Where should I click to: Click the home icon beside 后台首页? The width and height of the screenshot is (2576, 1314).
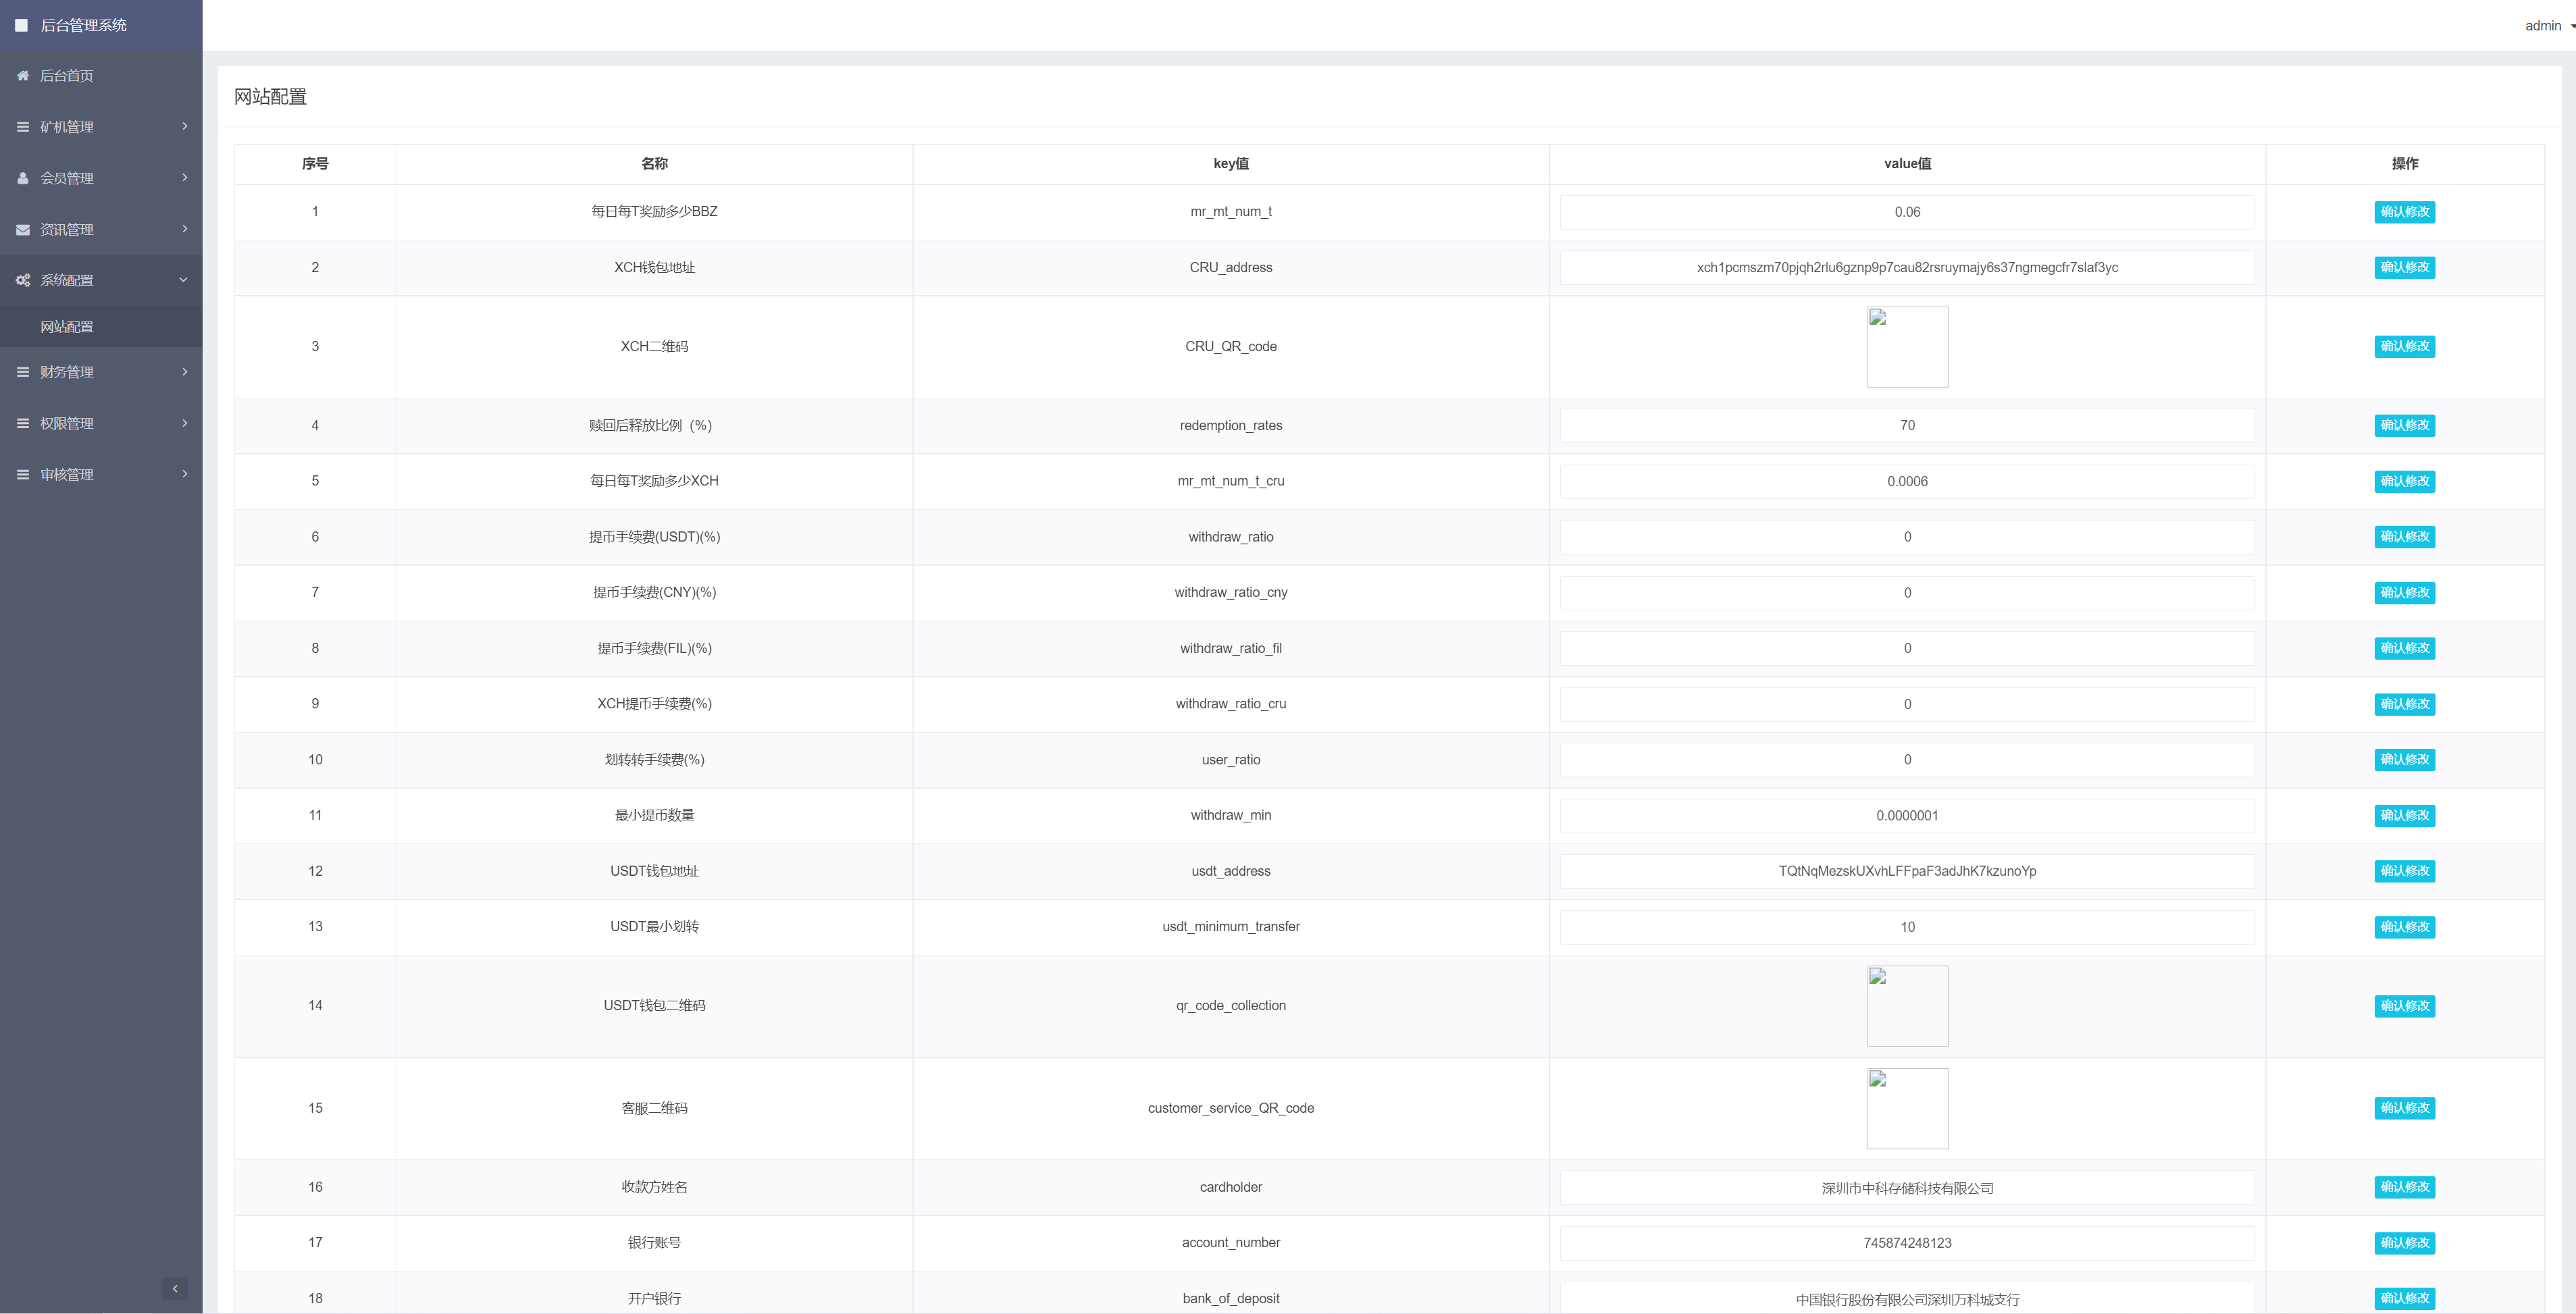pyautogui.click(x=22, y=76)
